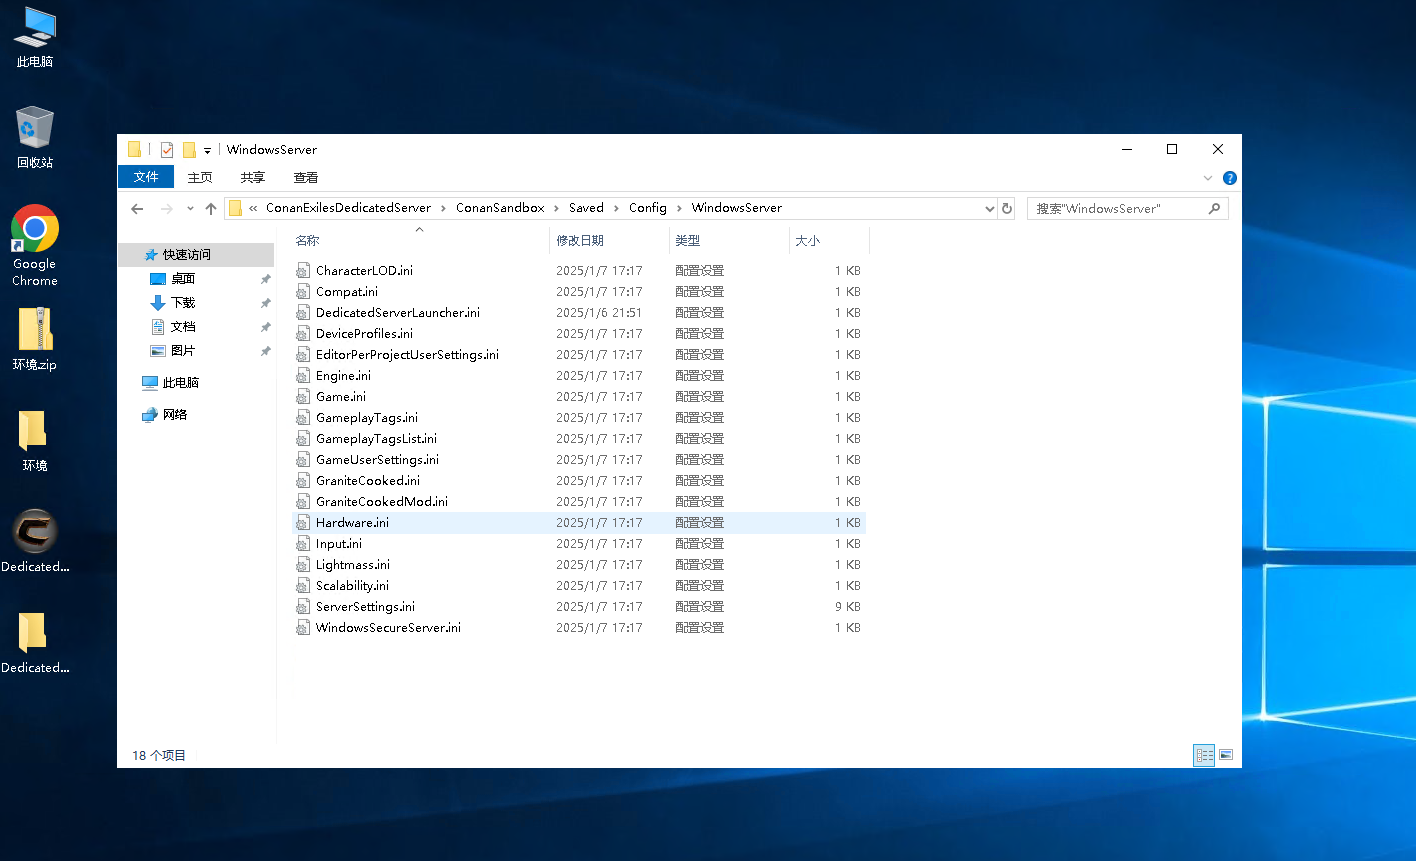This screenshot has height=861, width=1416.
Task: Open the 查看 (View) ribbon tab
Action: pyautogui.click(x=306, y=177)
